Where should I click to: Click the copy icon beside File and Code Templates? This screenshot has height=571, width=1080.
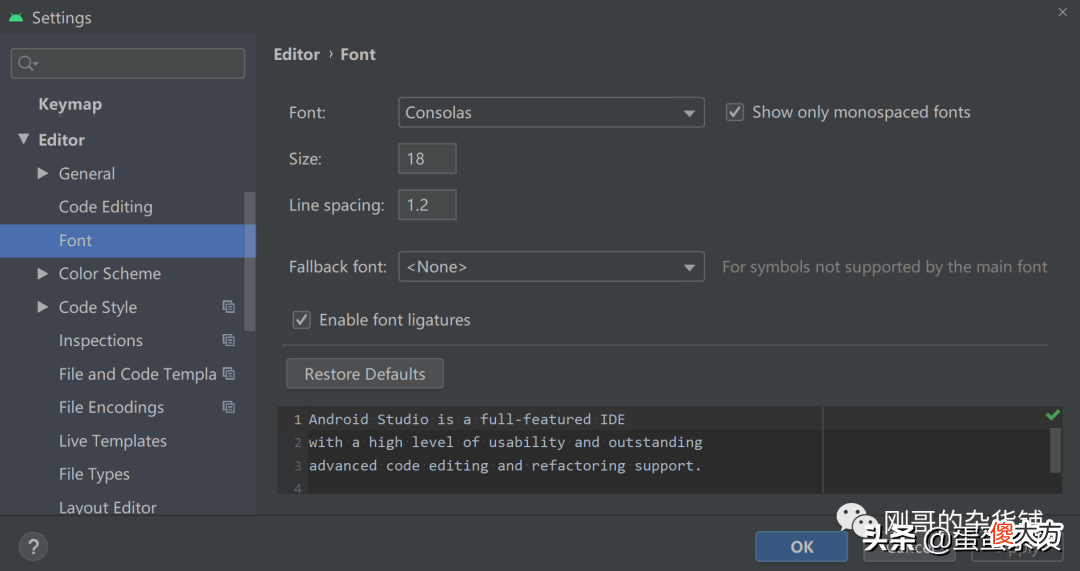click(x=229, y=373)
